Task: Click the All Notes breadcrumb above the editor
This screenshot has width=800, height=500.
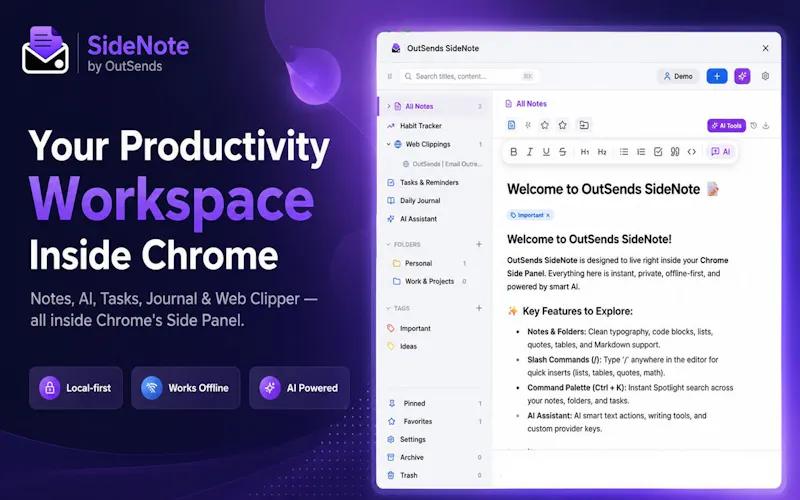Action: 526,104
